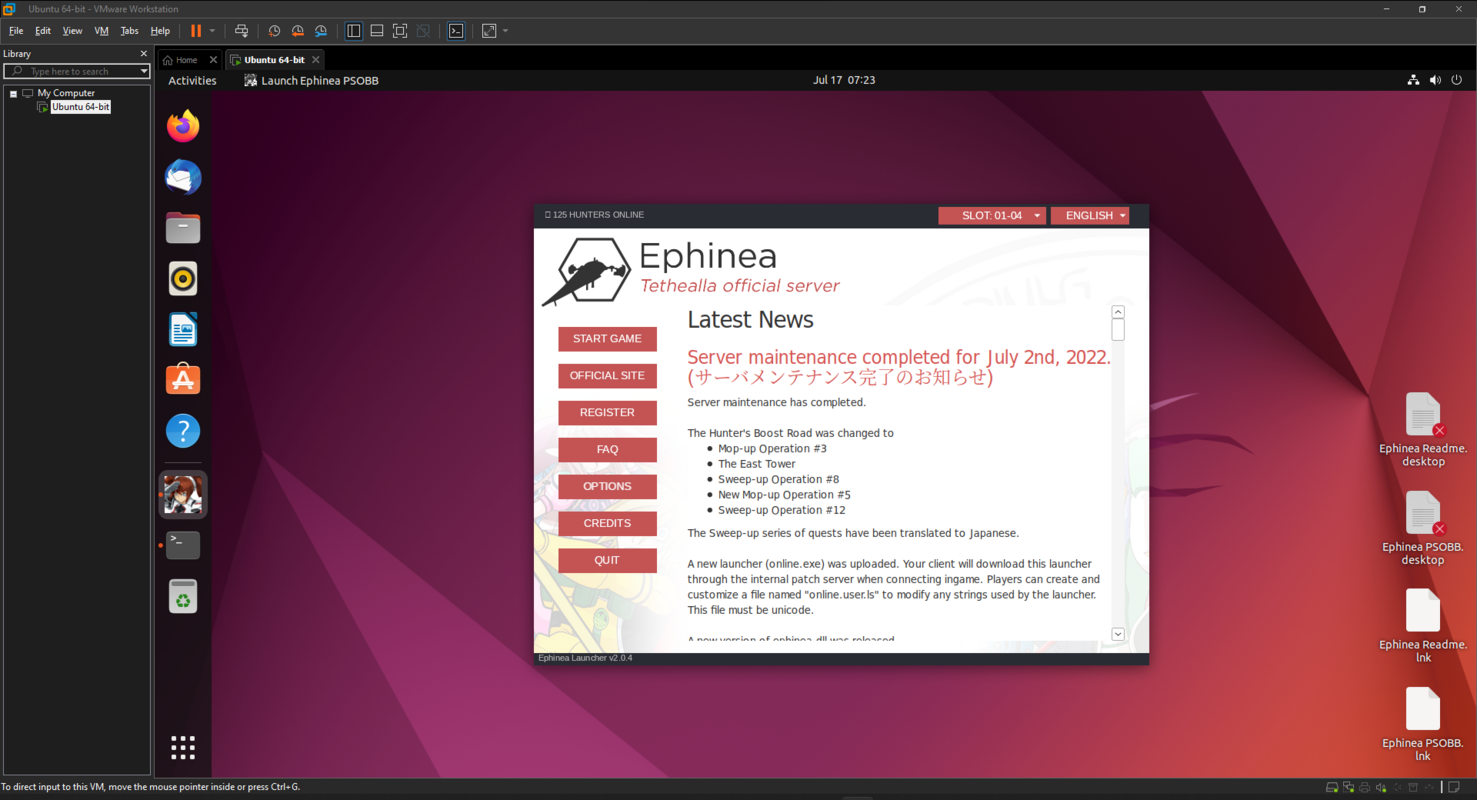Launch Thunderbird mail from the dock
This screenshot has width=1477, height=800.
coord(183,177)
